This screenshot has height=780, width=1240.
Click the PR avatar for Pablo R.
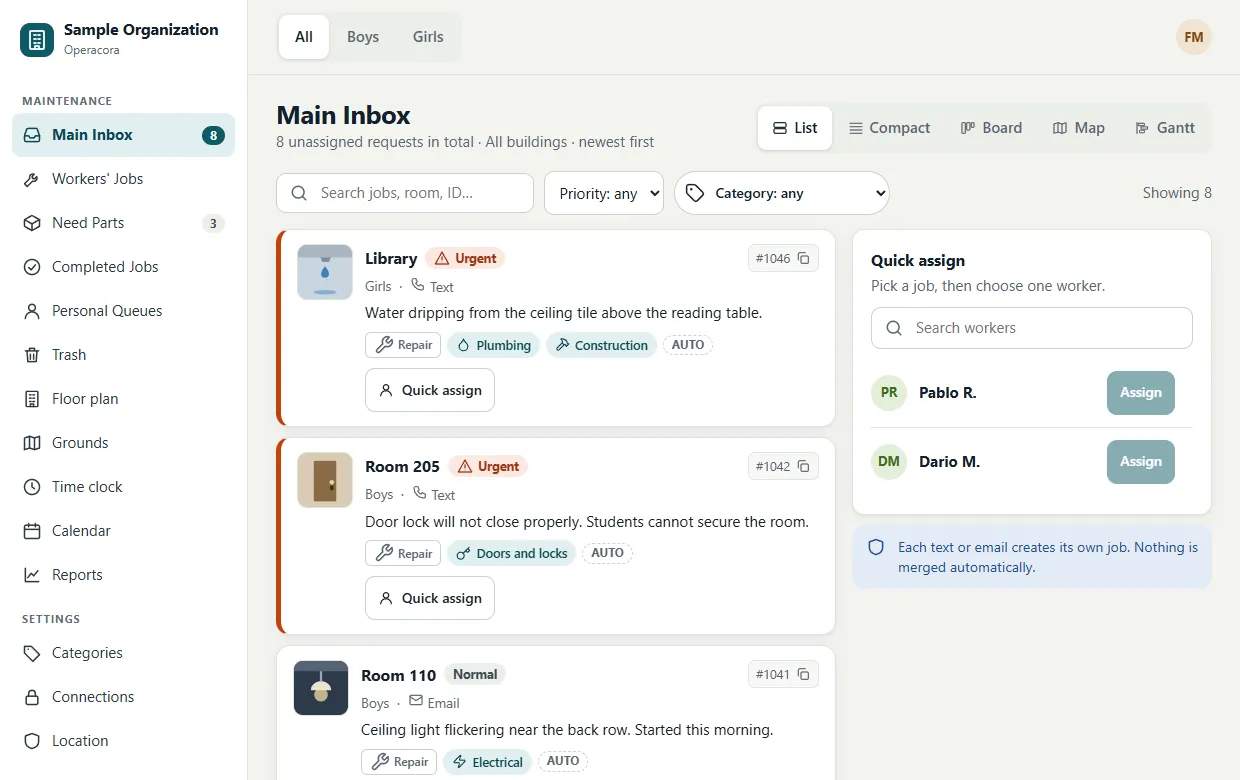pyautogui.click(x=889, y=393)
